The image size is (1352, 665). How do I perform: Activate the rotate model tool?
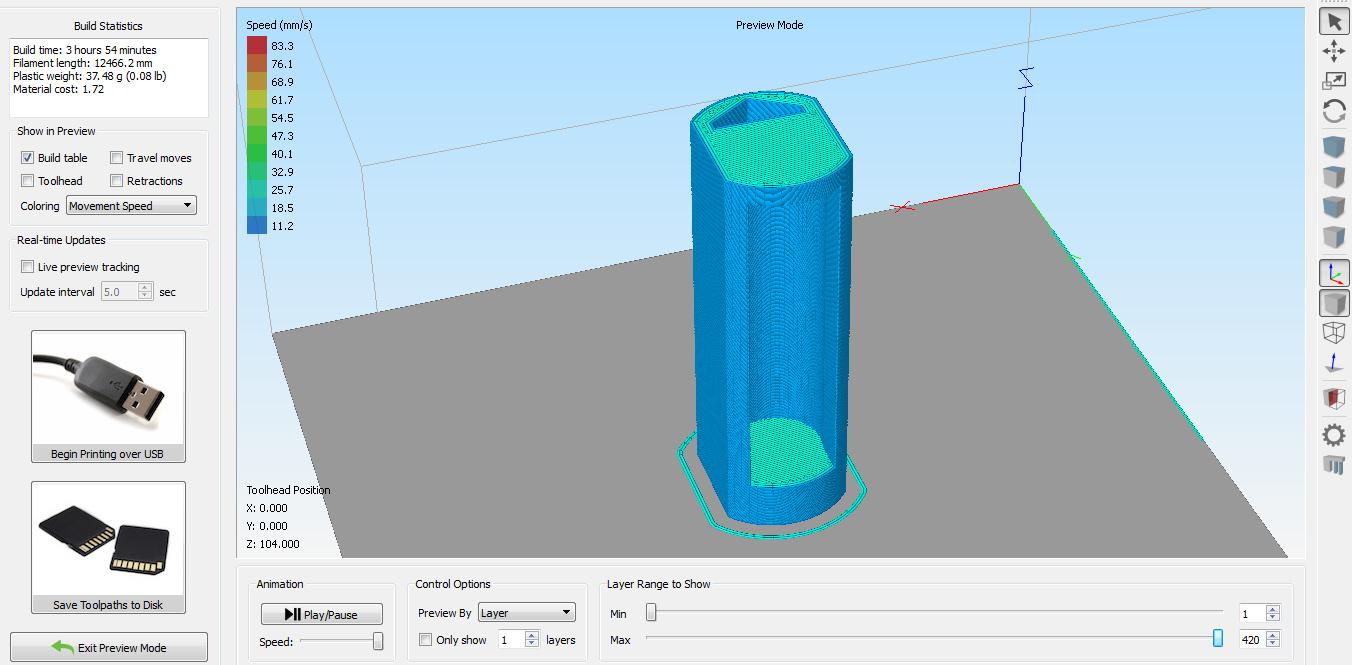1334,111
